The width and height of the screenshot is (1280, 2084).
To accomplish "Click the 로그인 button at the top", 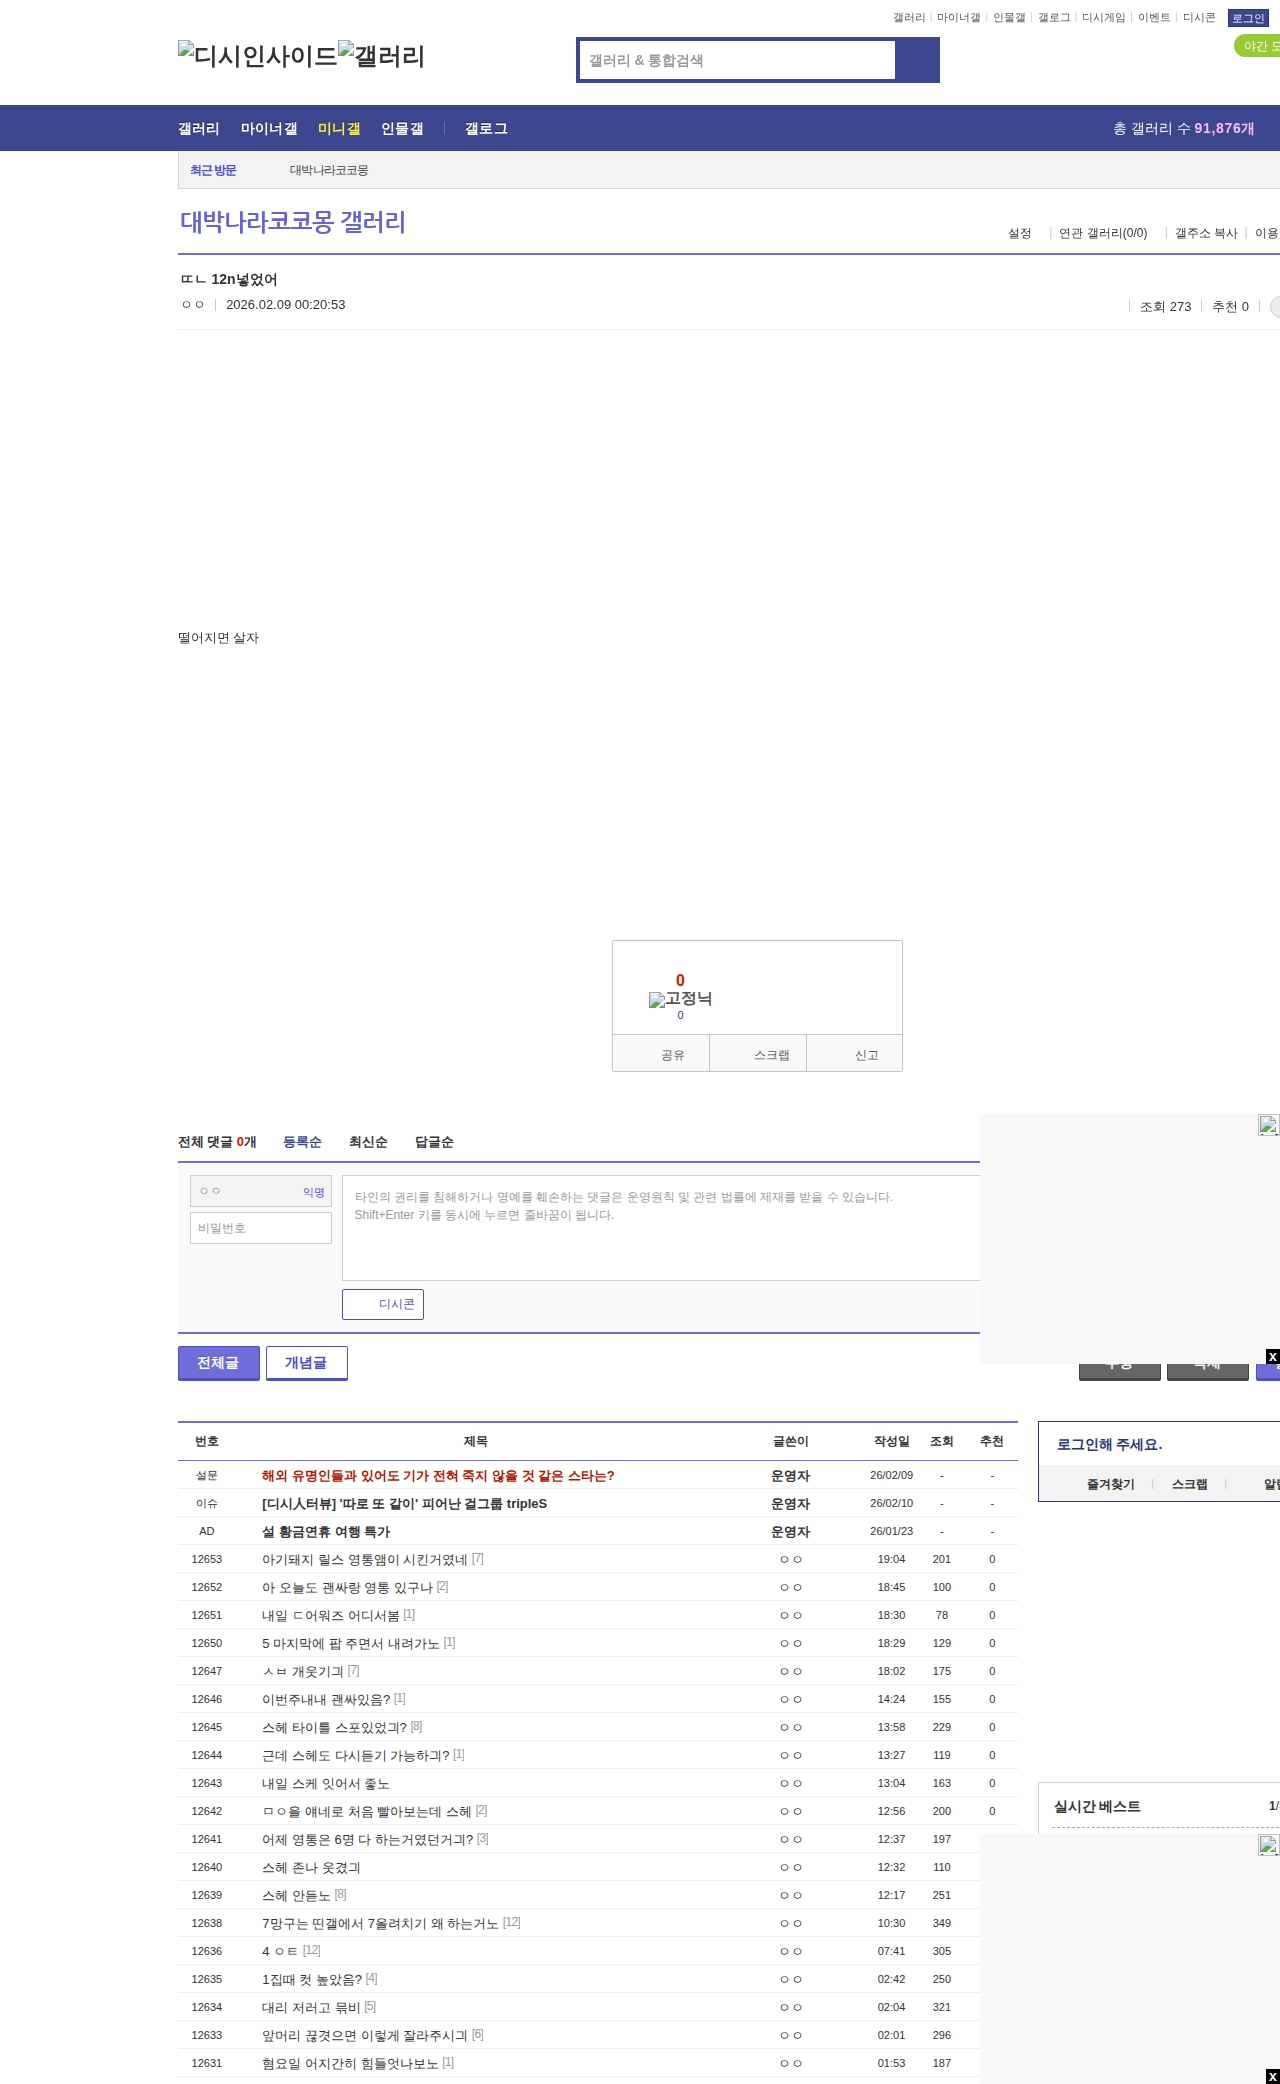I will pyautogui.click(x=1248, y=18).
